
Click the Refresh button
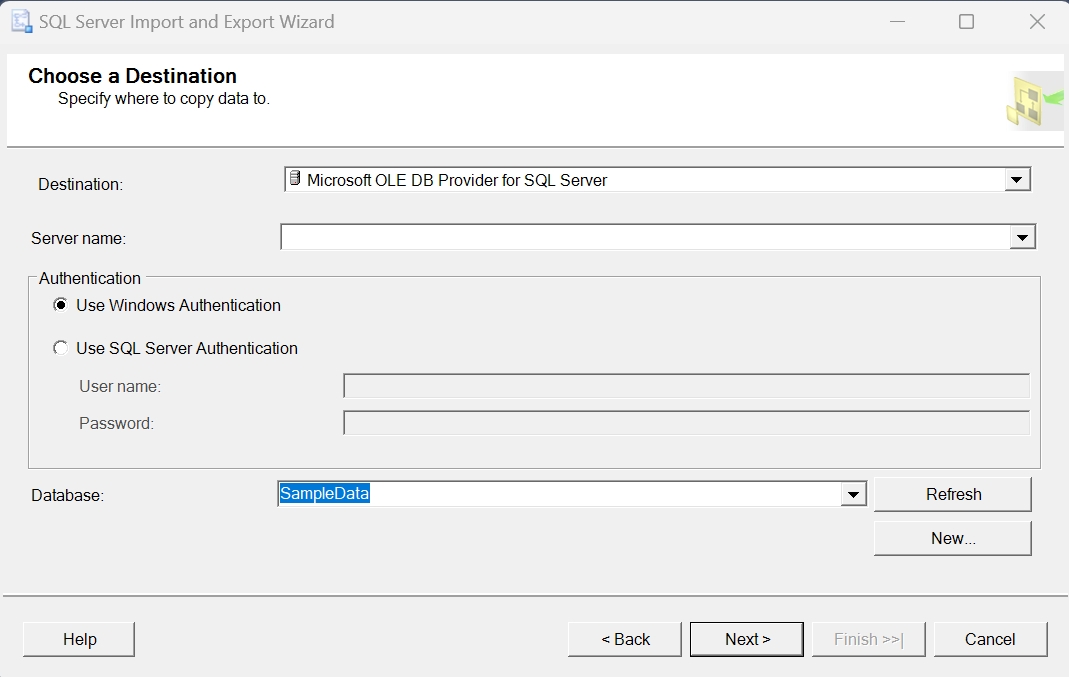[951, 494]
